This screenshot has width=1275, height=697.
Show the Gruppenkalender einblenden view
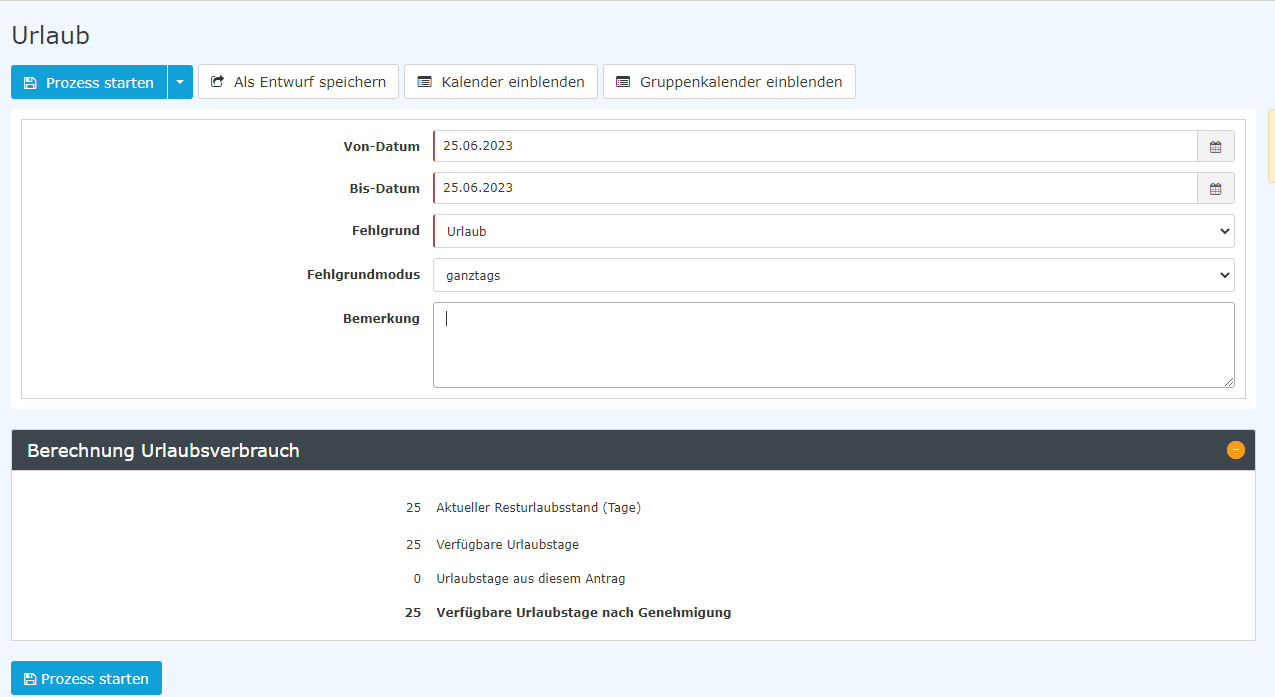click(729, 82)
